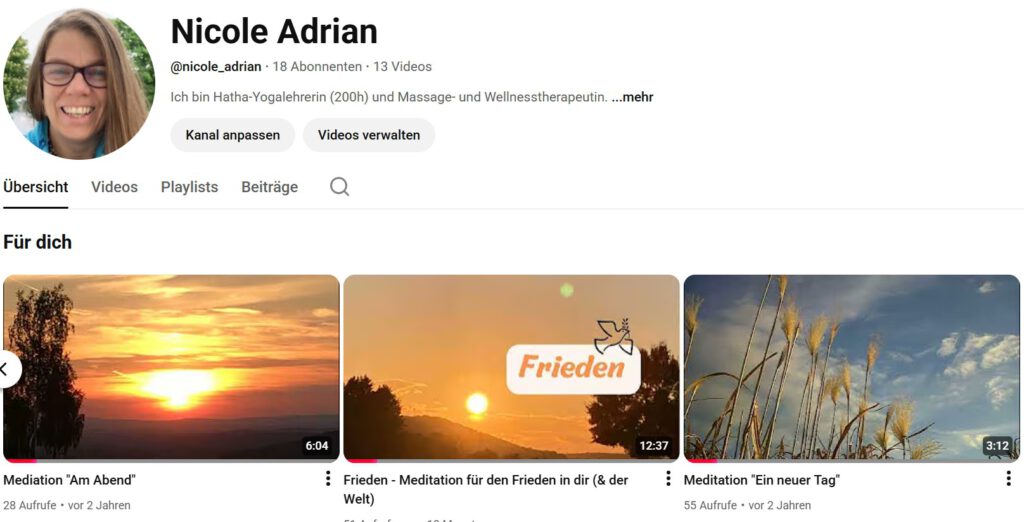The image size is (1024, 522).
Task: Open the sunset "Am Abend" video thumbnail
Action: click(x=171, y=368)
